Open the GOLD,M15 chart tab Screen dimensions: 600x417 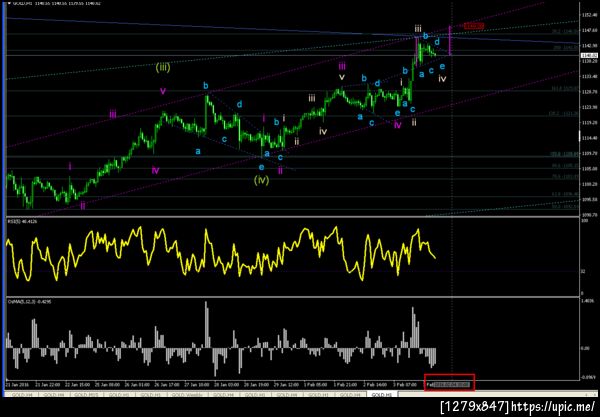coord(86,394)
